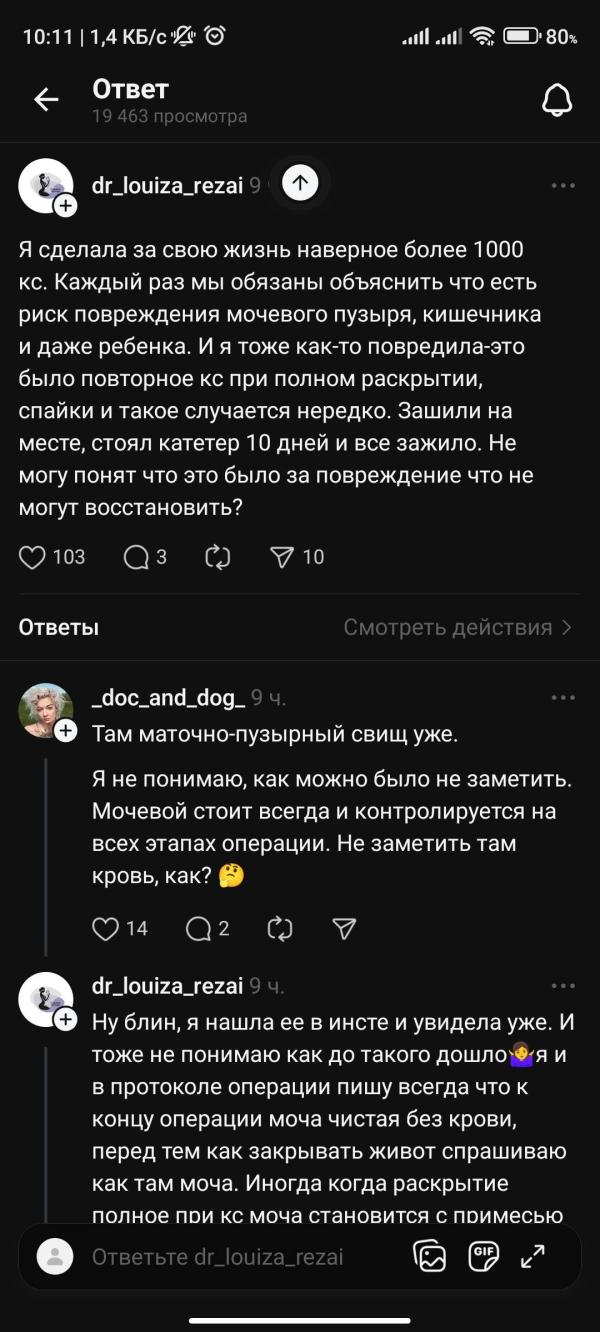Viewport: 600px width, 1332px height.
Task: Repost the main post by dr_louiza_rezai
Action: click(217, 557)
